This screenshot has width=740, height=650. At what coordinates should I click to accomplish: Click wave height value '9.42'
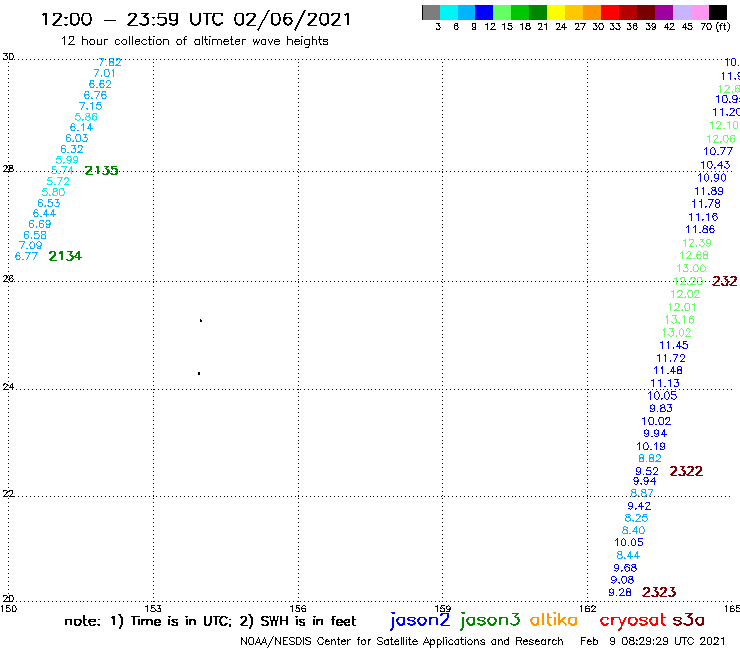[x=639, y=506]
